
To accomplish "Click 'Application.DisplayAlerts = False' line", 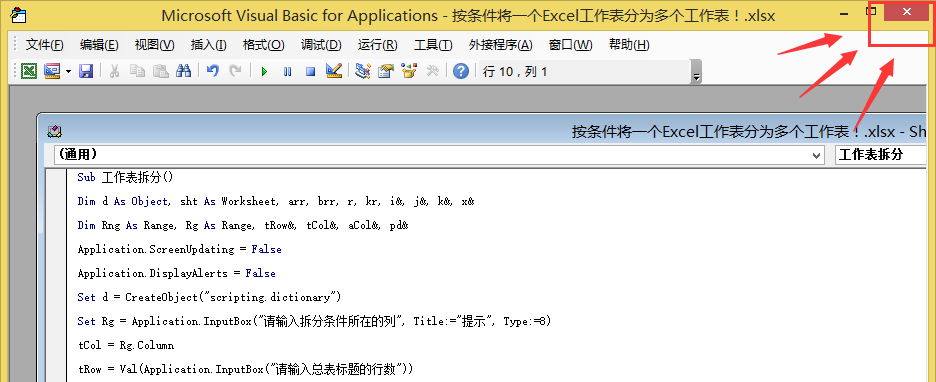I will (177, 273).
